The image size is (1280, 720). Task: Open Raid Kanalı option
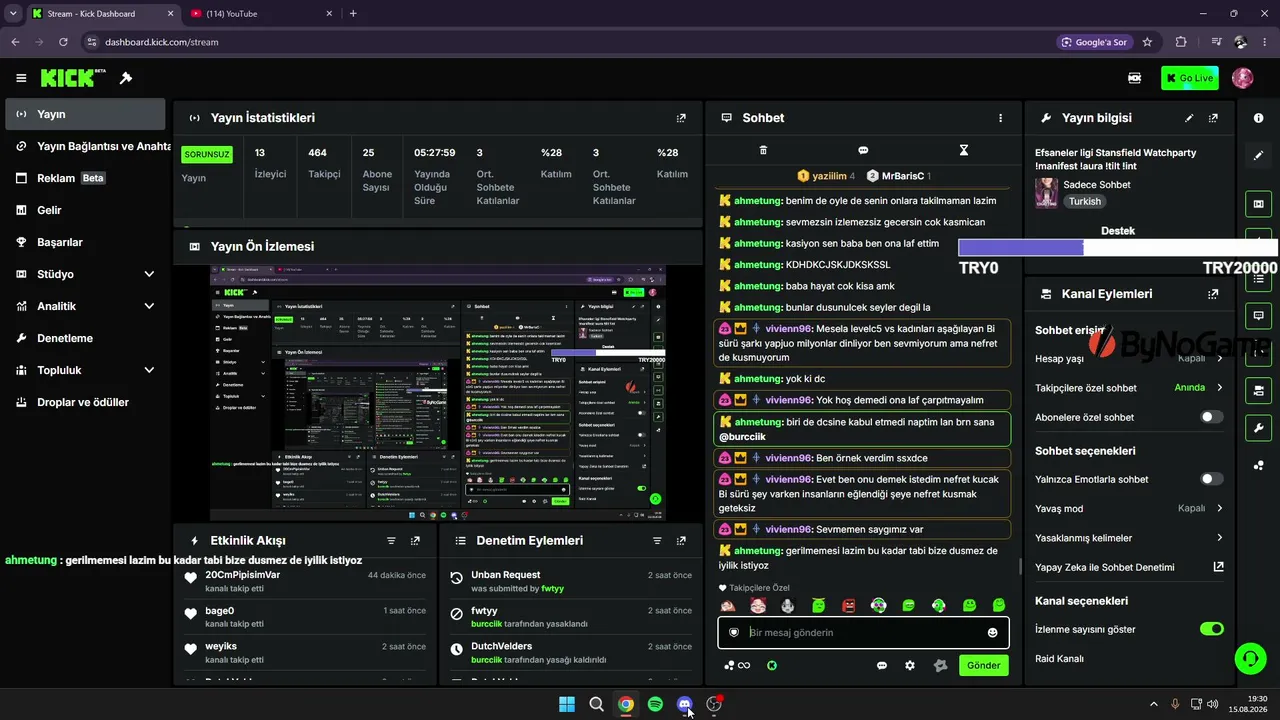tap(1059, 659)
